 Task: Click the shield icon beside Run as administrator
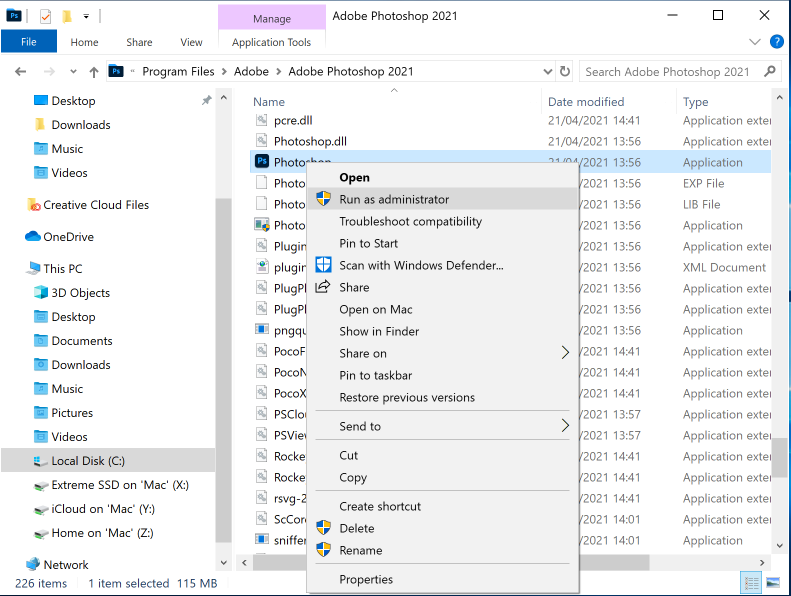coord(323,199)
